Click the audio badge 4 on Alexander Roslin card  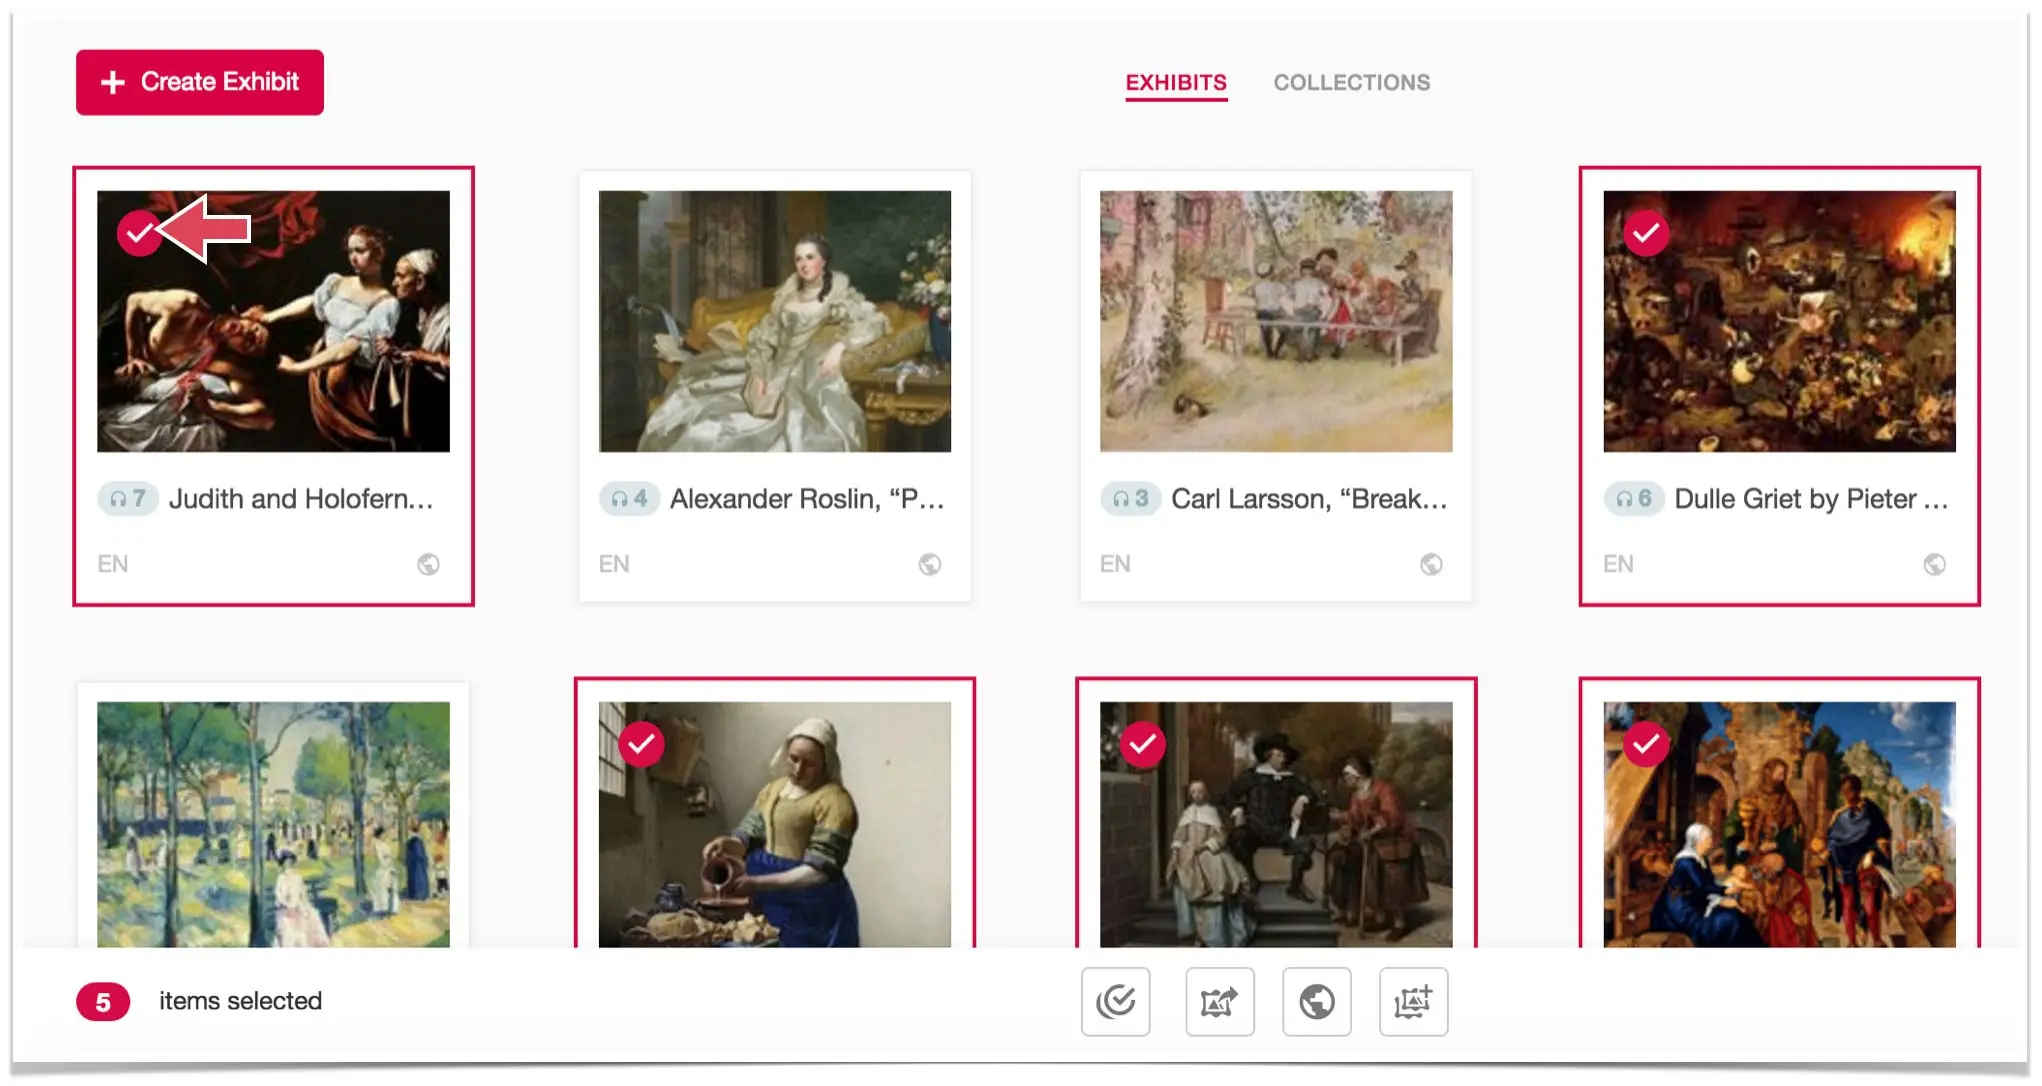(x=630, y=498)
